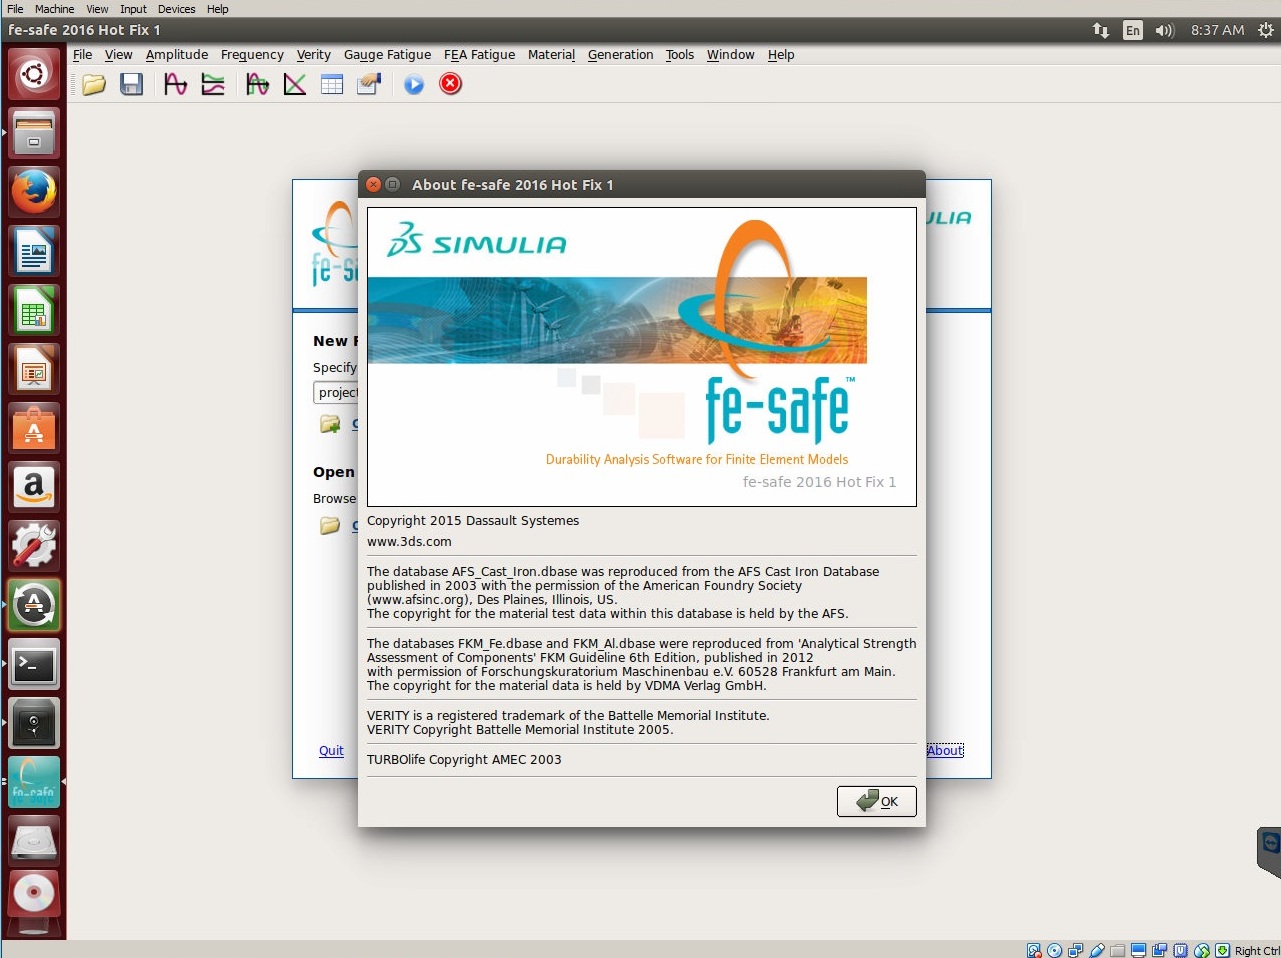The width and height of the screenshot is (1281, 958).
Task: Click the blue play/run analysis icon
Action: pos(414,85)
